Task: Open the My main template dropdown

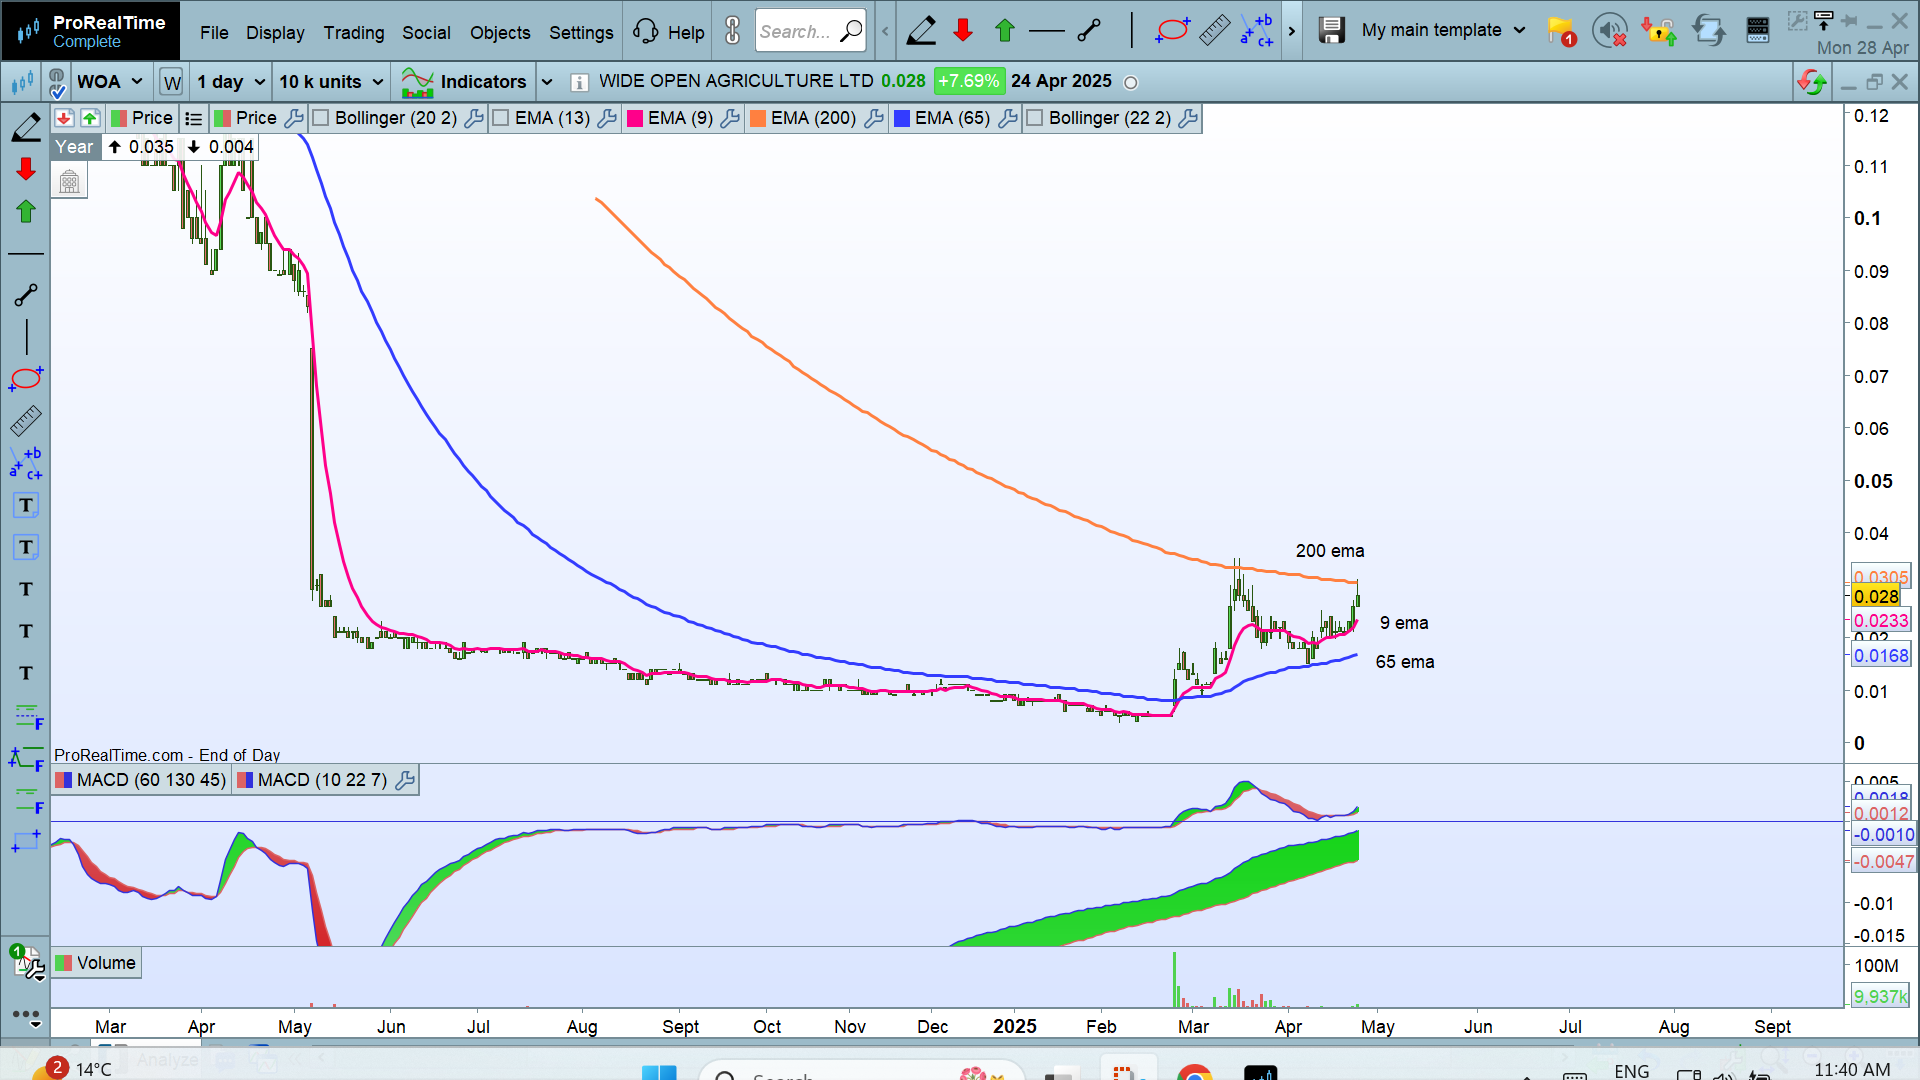Action: (1443, 30)
